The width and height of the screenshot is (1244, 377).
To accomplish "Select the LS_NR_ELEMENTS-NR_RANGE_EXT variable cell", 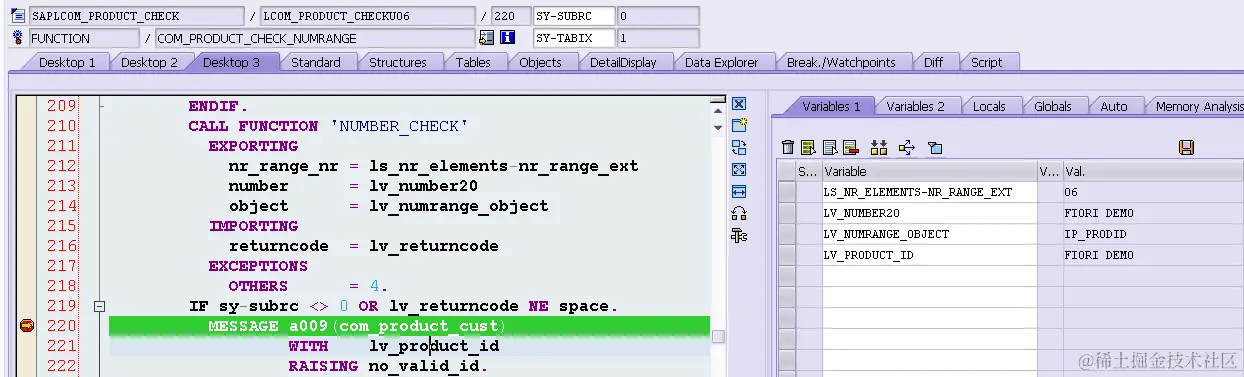I will (929, 192).
